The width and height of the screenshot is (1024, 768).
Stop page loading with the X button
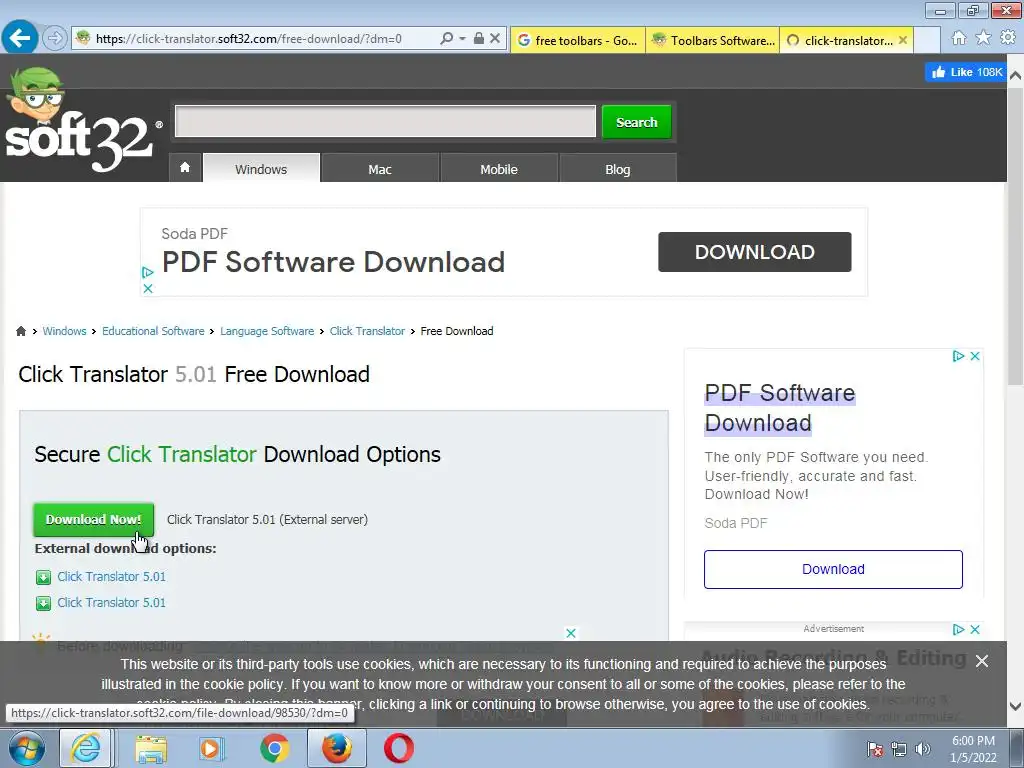coord(495,39)
